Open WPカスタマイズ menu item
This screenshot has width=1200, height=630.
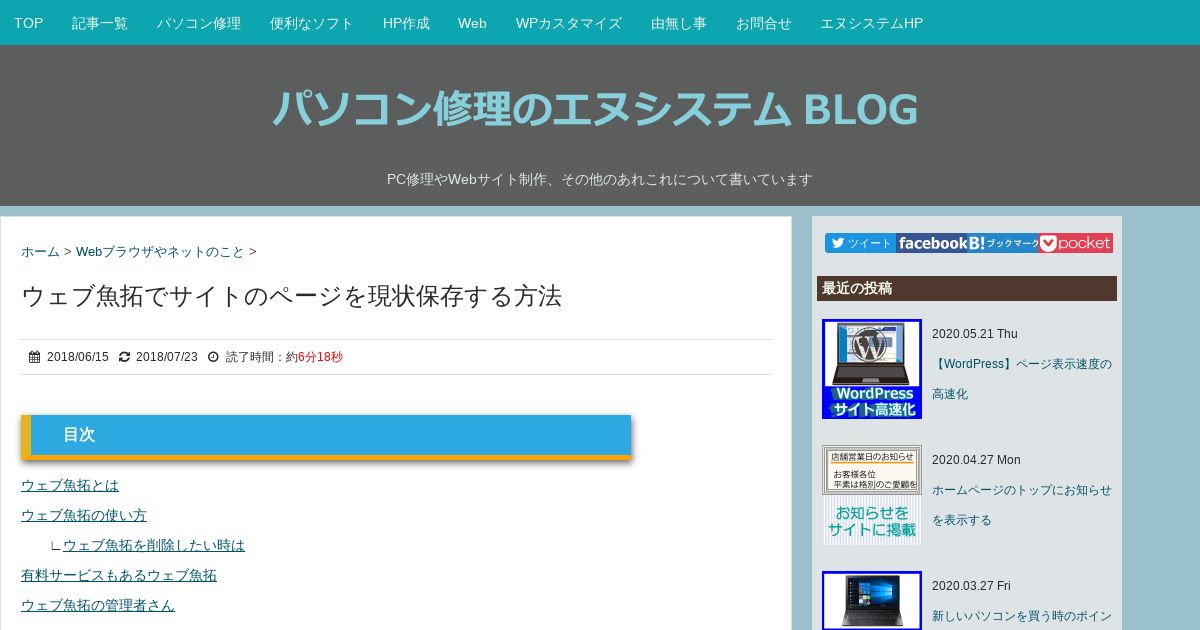569,23
